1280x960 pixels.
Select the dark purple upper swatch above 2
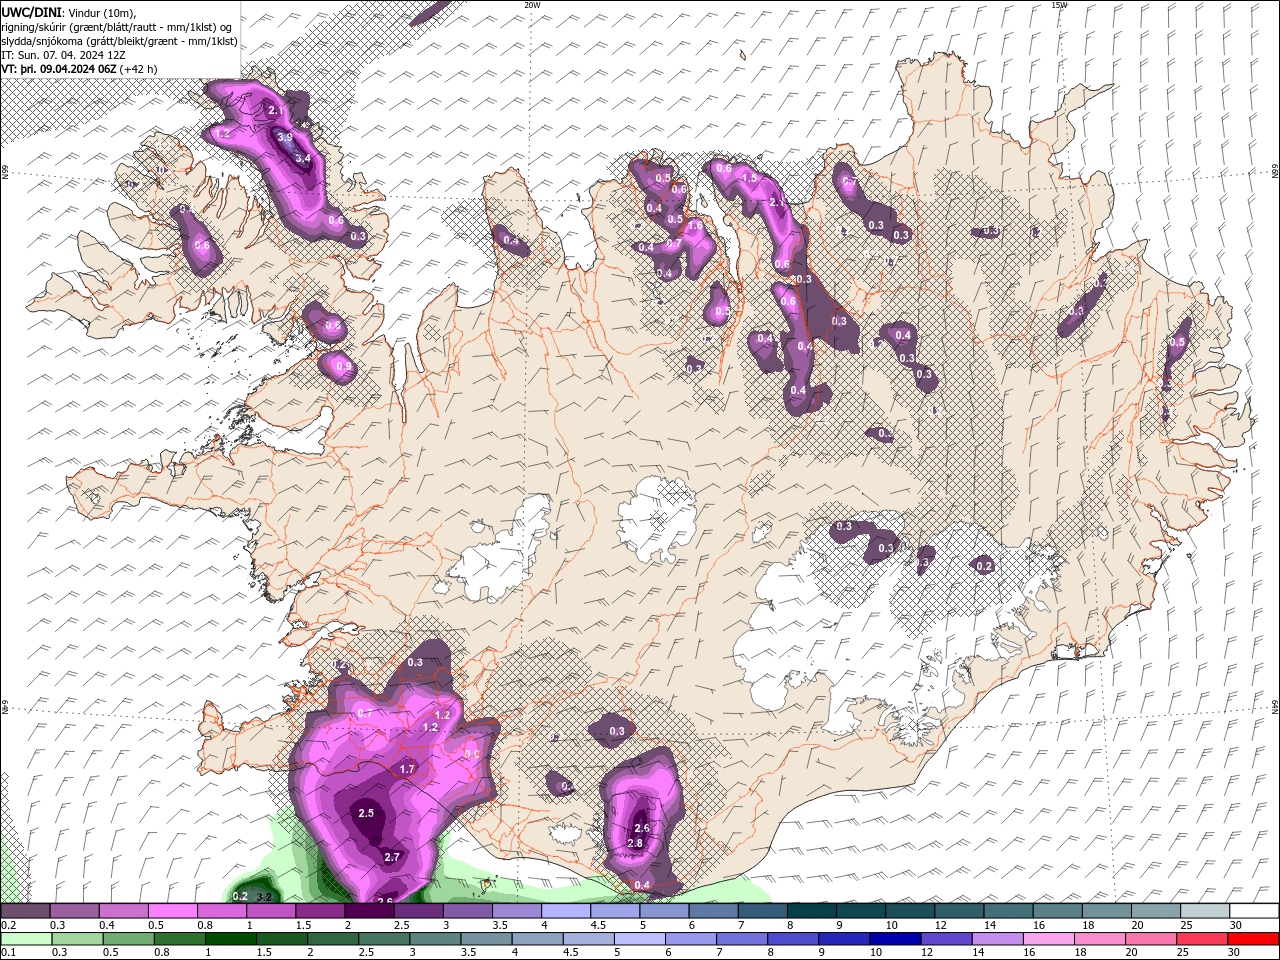369,911
